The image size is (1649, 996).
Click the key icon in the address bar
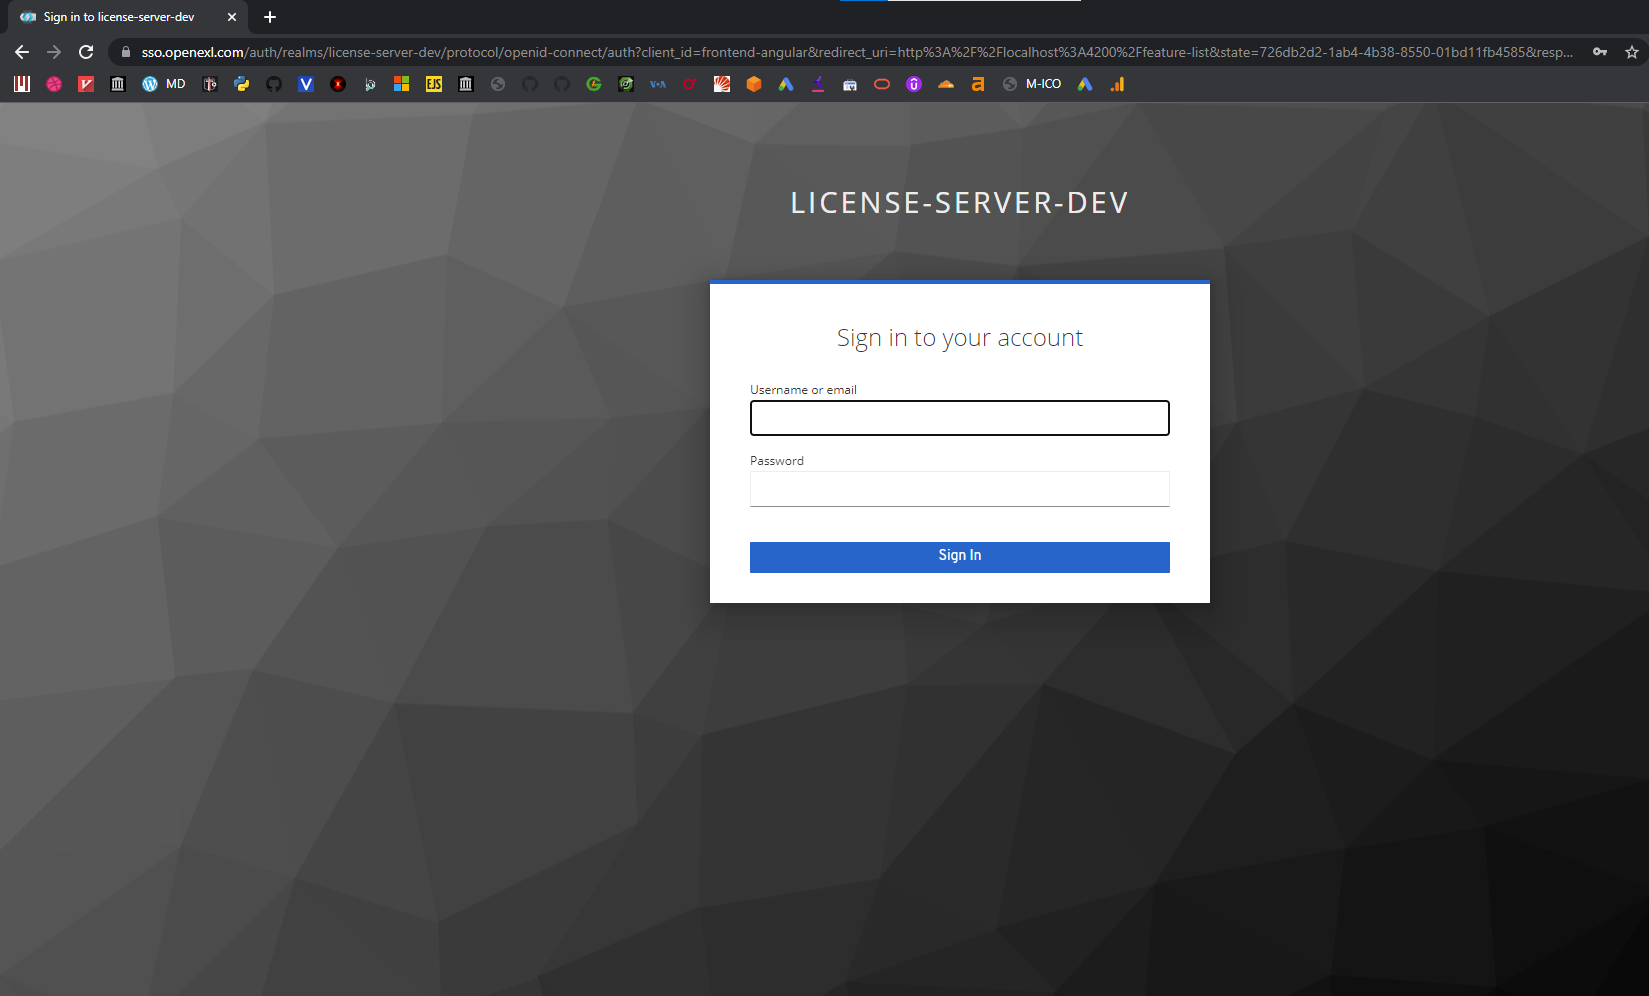1600,51
